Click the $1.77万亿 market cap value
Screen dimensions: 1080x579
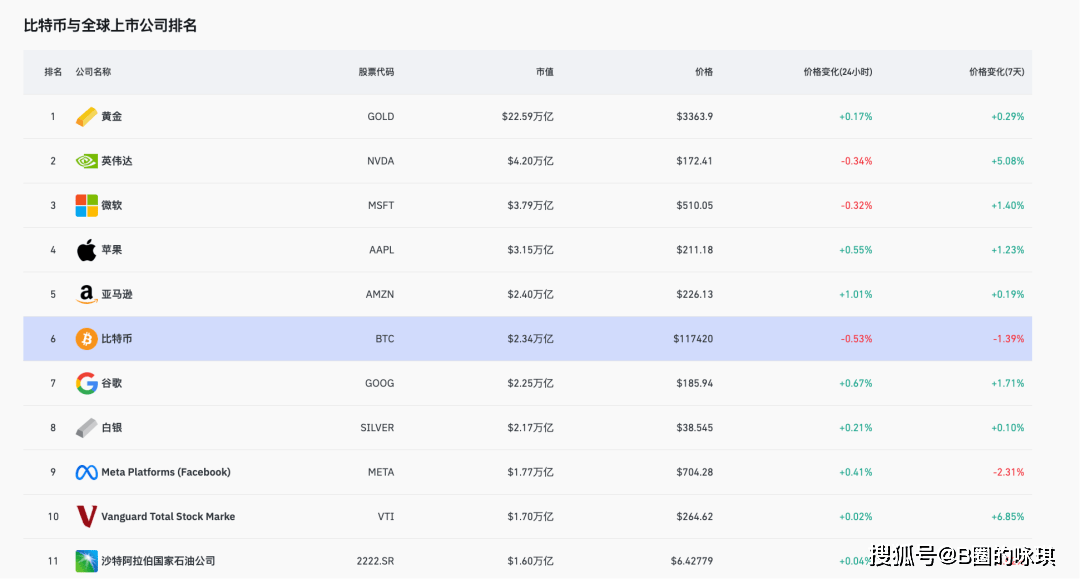click(x=530, y=472)
